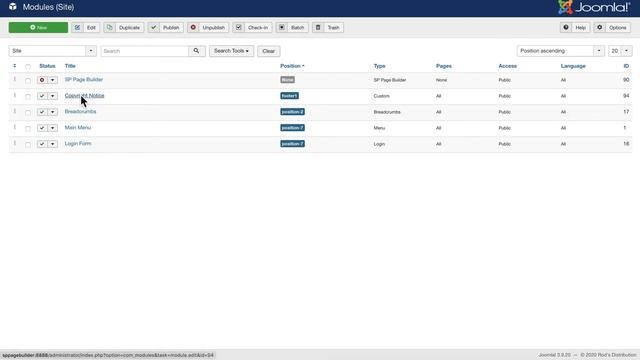
Task: Open the Site/Administrator selector dropdown
Action: point(52,51)
